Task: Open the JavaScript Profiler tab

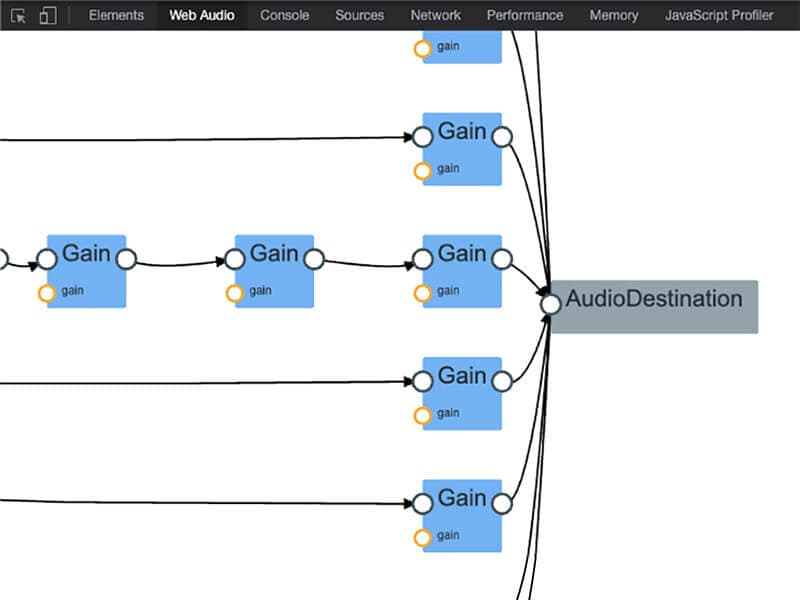Action: coord(718,15)
